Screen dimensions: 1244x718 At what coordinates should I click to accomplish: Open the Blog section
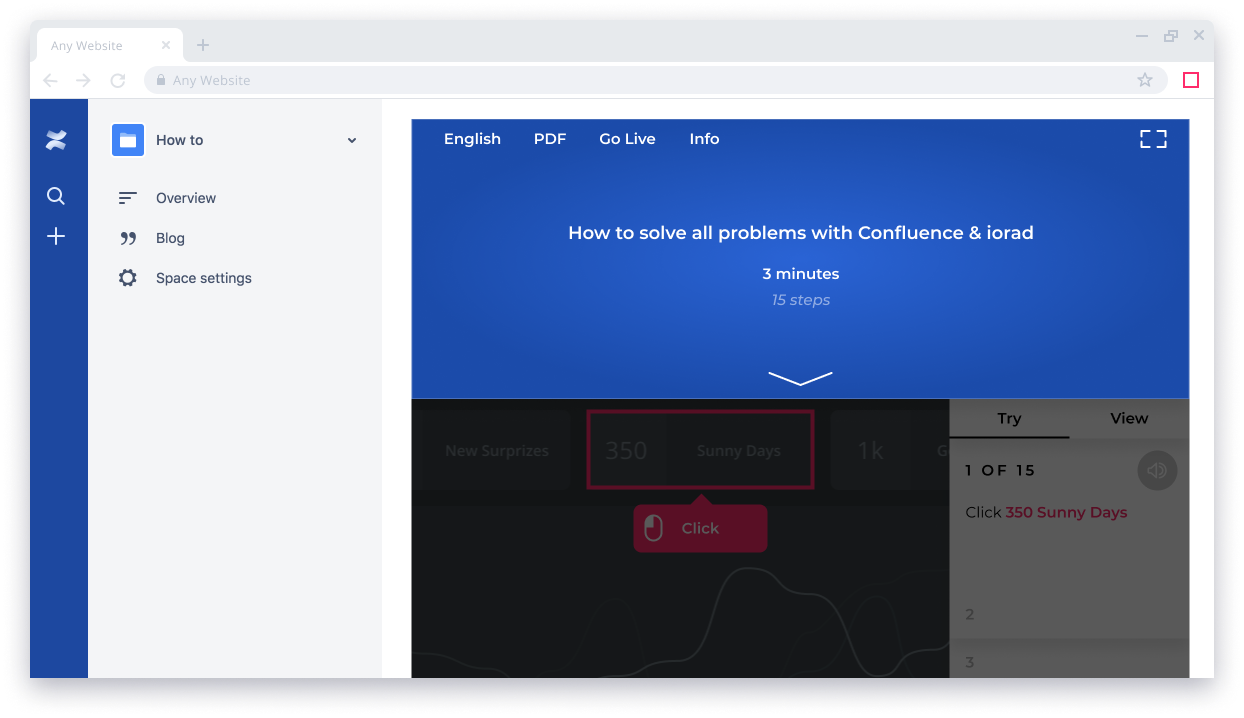[170, 238]
